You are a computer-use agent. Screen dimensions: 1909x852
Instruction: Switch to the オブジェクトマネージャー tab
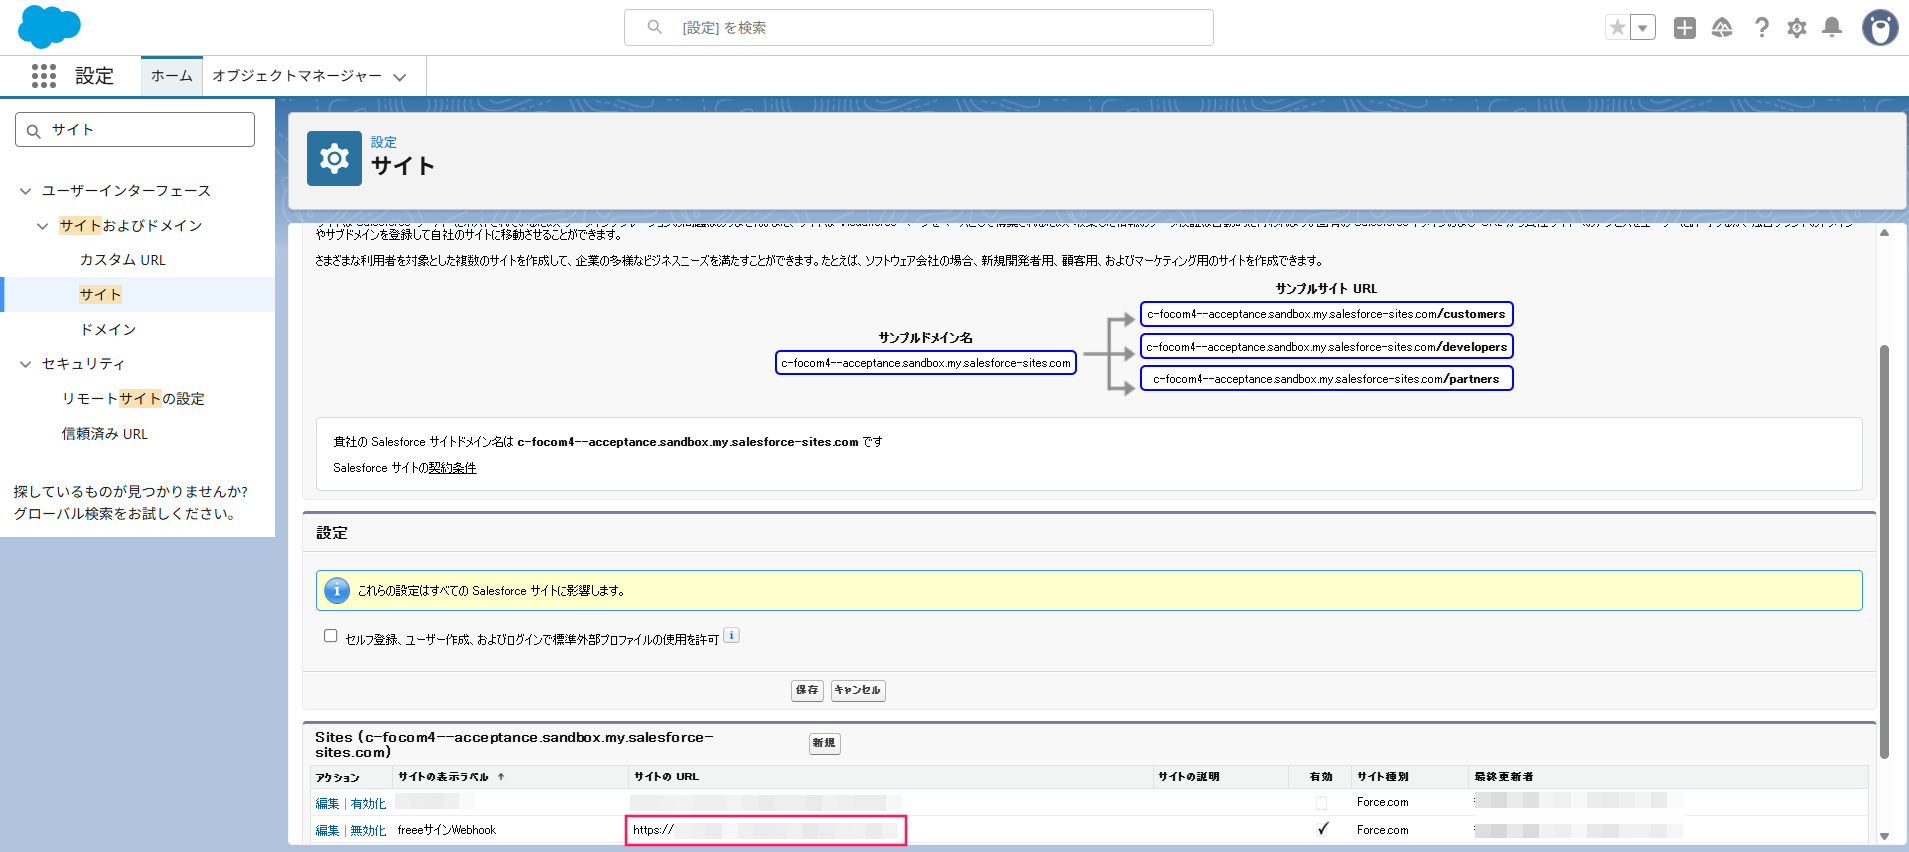[297, 76]
